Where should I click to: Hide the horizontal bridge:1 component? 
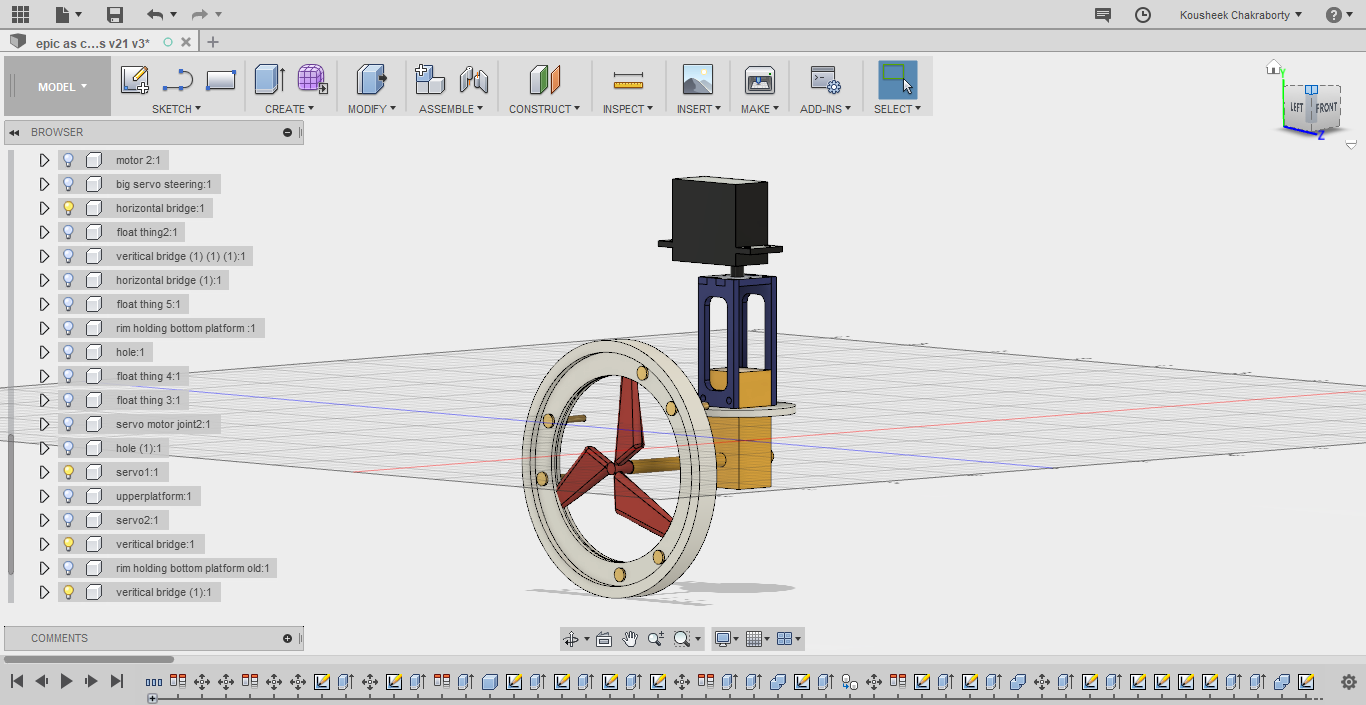click(67, 208)
